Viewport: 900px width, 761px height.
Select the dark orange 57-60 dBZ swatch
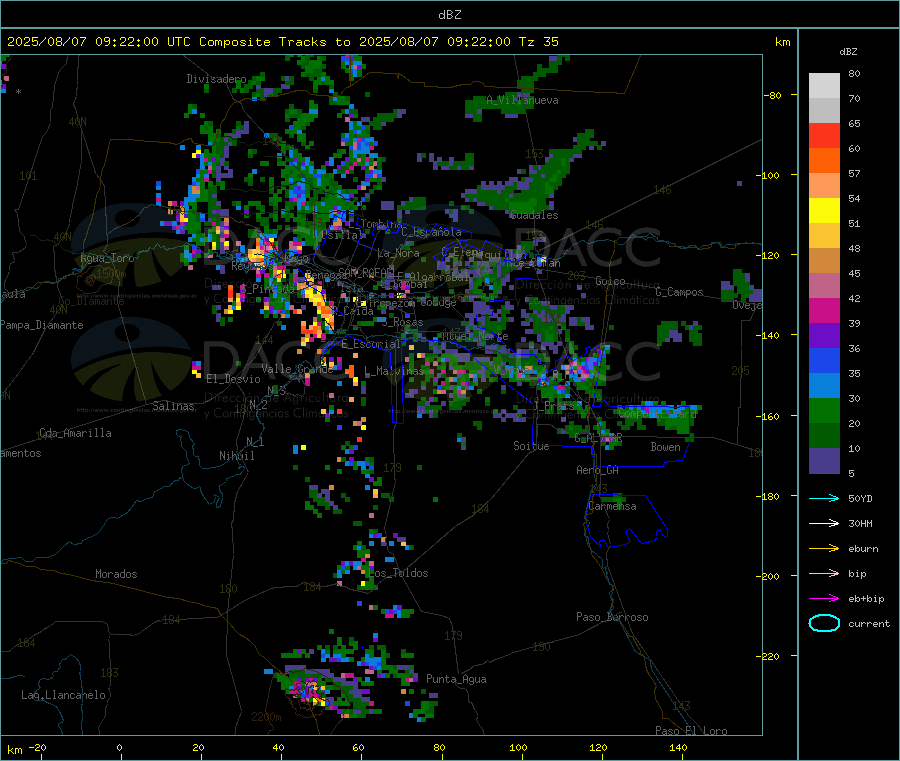pos(824,161)
